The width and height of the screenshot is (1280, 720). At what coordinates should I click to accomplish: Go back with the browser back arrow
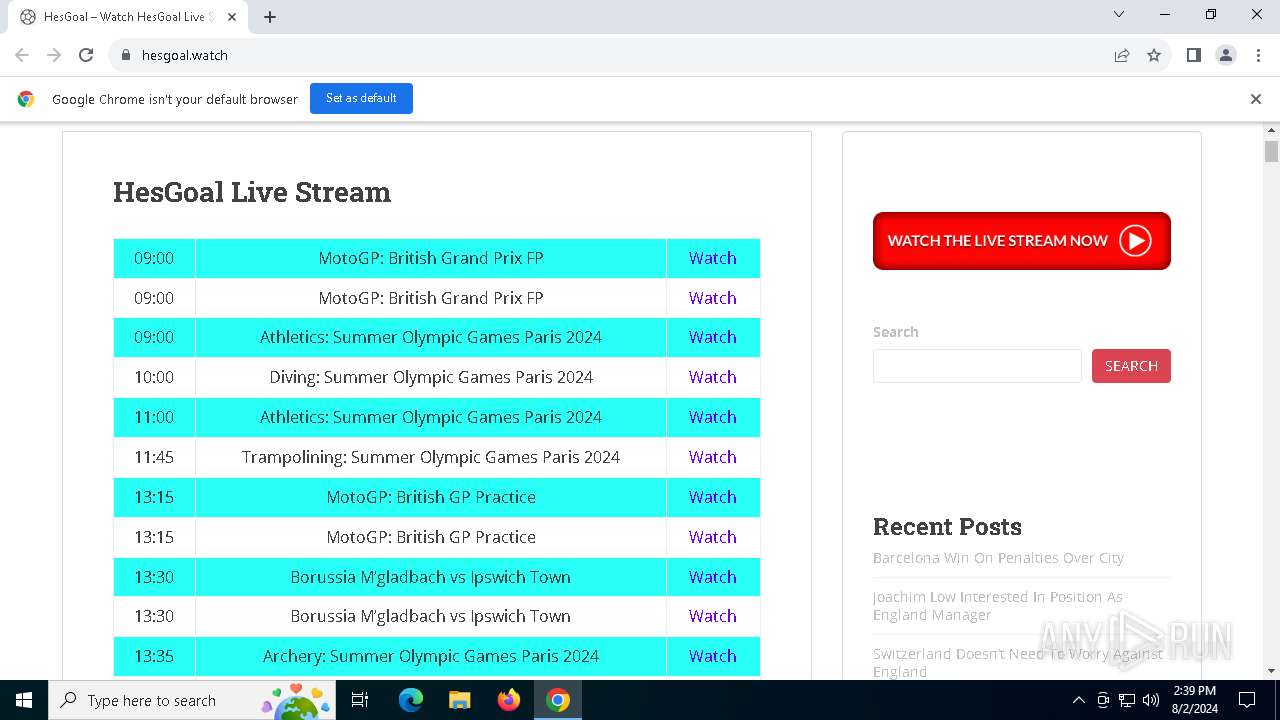(x=22, y=55)
